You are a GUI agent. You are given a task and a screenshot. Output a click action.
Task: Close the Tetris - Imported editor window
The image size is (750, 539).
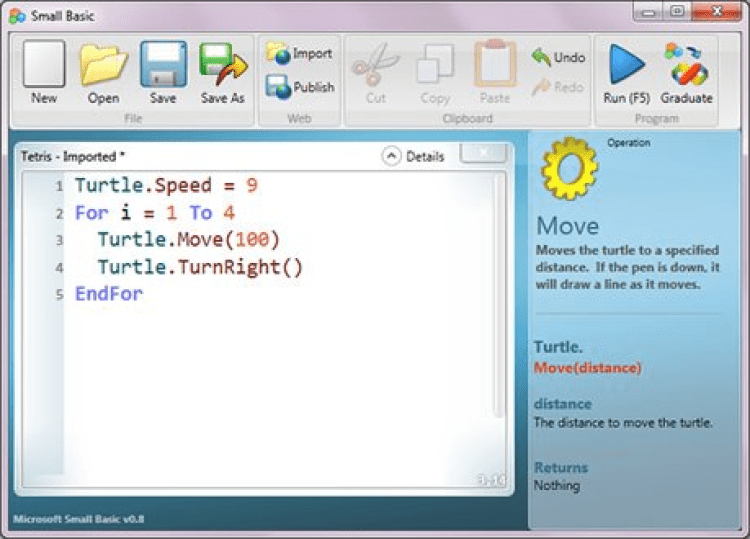pos(483,153)
